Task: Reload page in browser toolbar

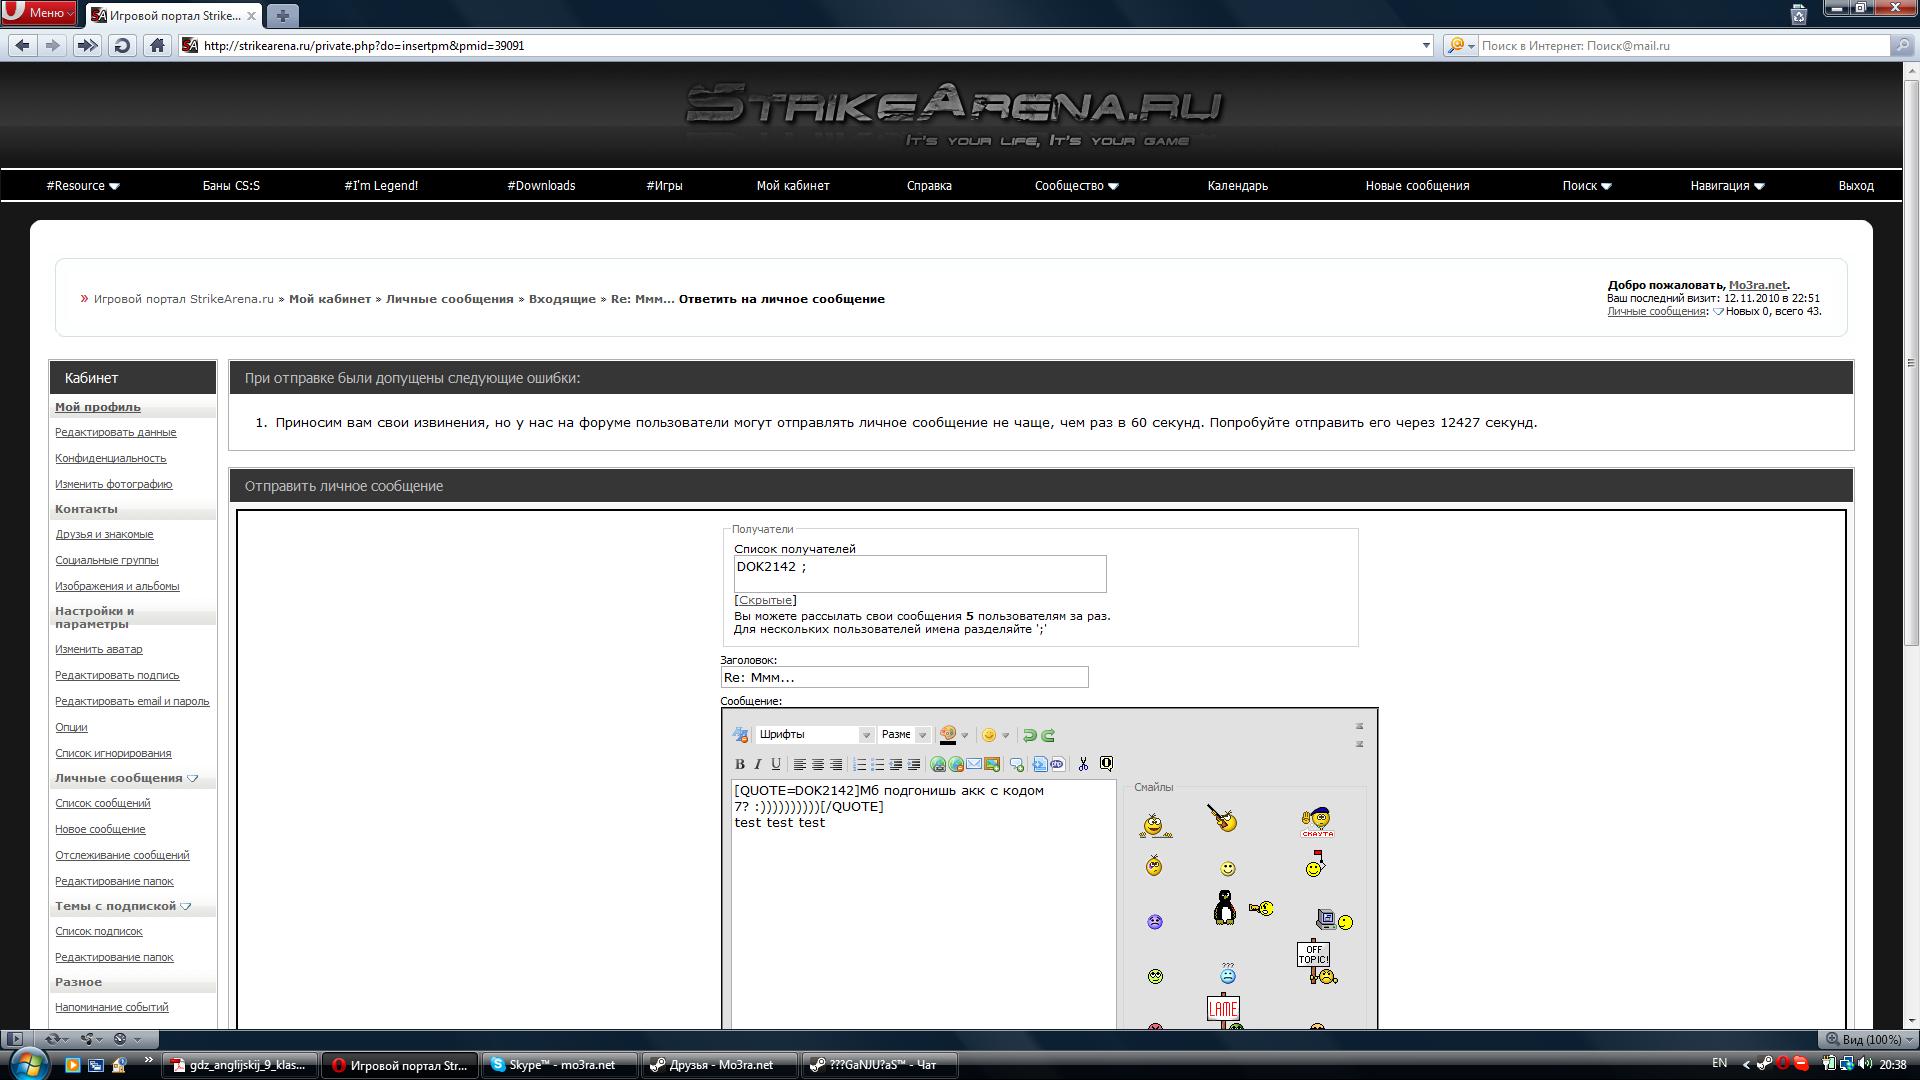Action: [x=122, y=46]
